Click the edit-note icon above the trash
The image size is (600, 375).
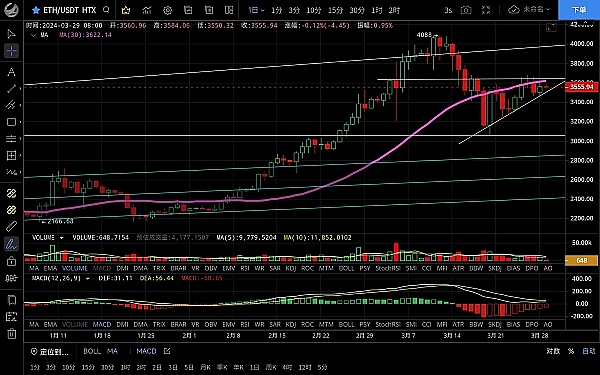[x=11, y=316]
